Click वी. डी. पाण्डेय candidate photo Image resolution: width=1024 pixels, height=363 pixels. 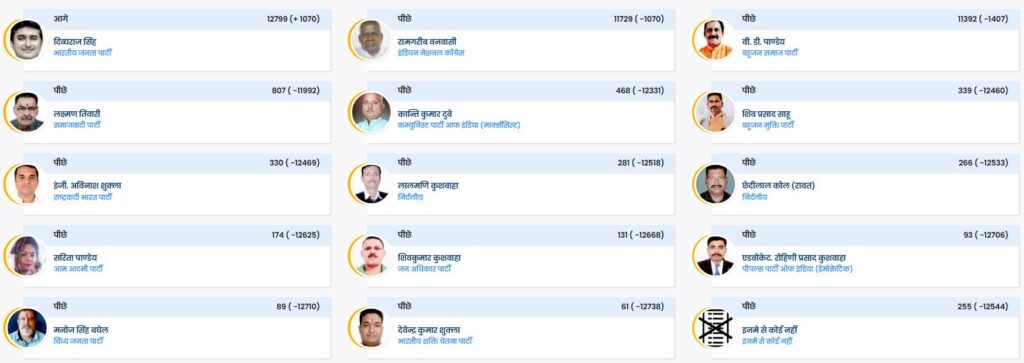(716, 40)
